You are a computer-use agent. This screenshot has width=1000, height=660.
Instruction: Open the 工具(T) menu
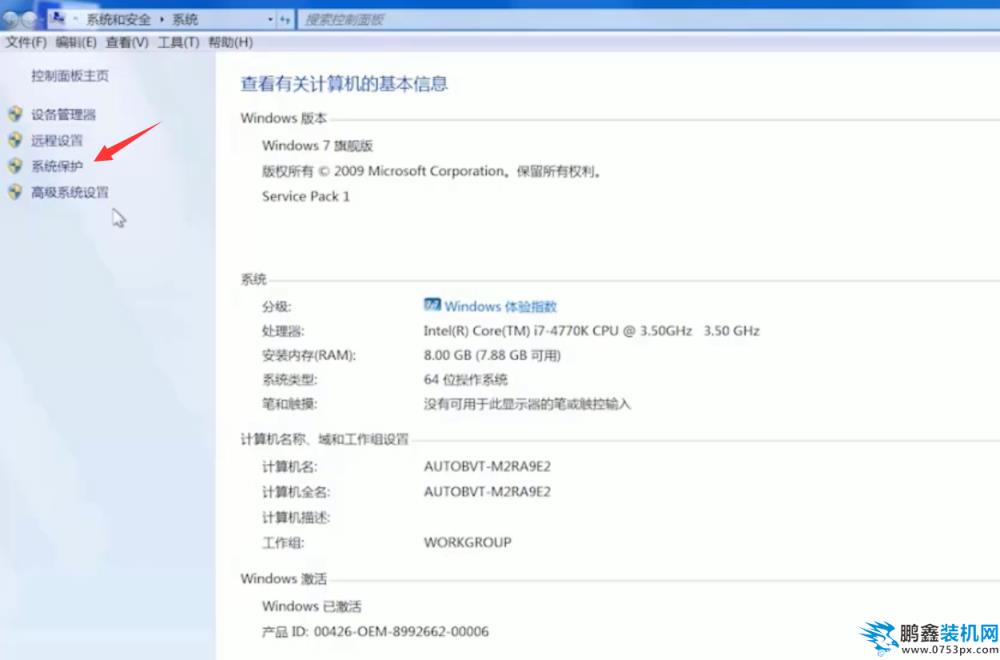pyautogui.click(x=179, y=43)
